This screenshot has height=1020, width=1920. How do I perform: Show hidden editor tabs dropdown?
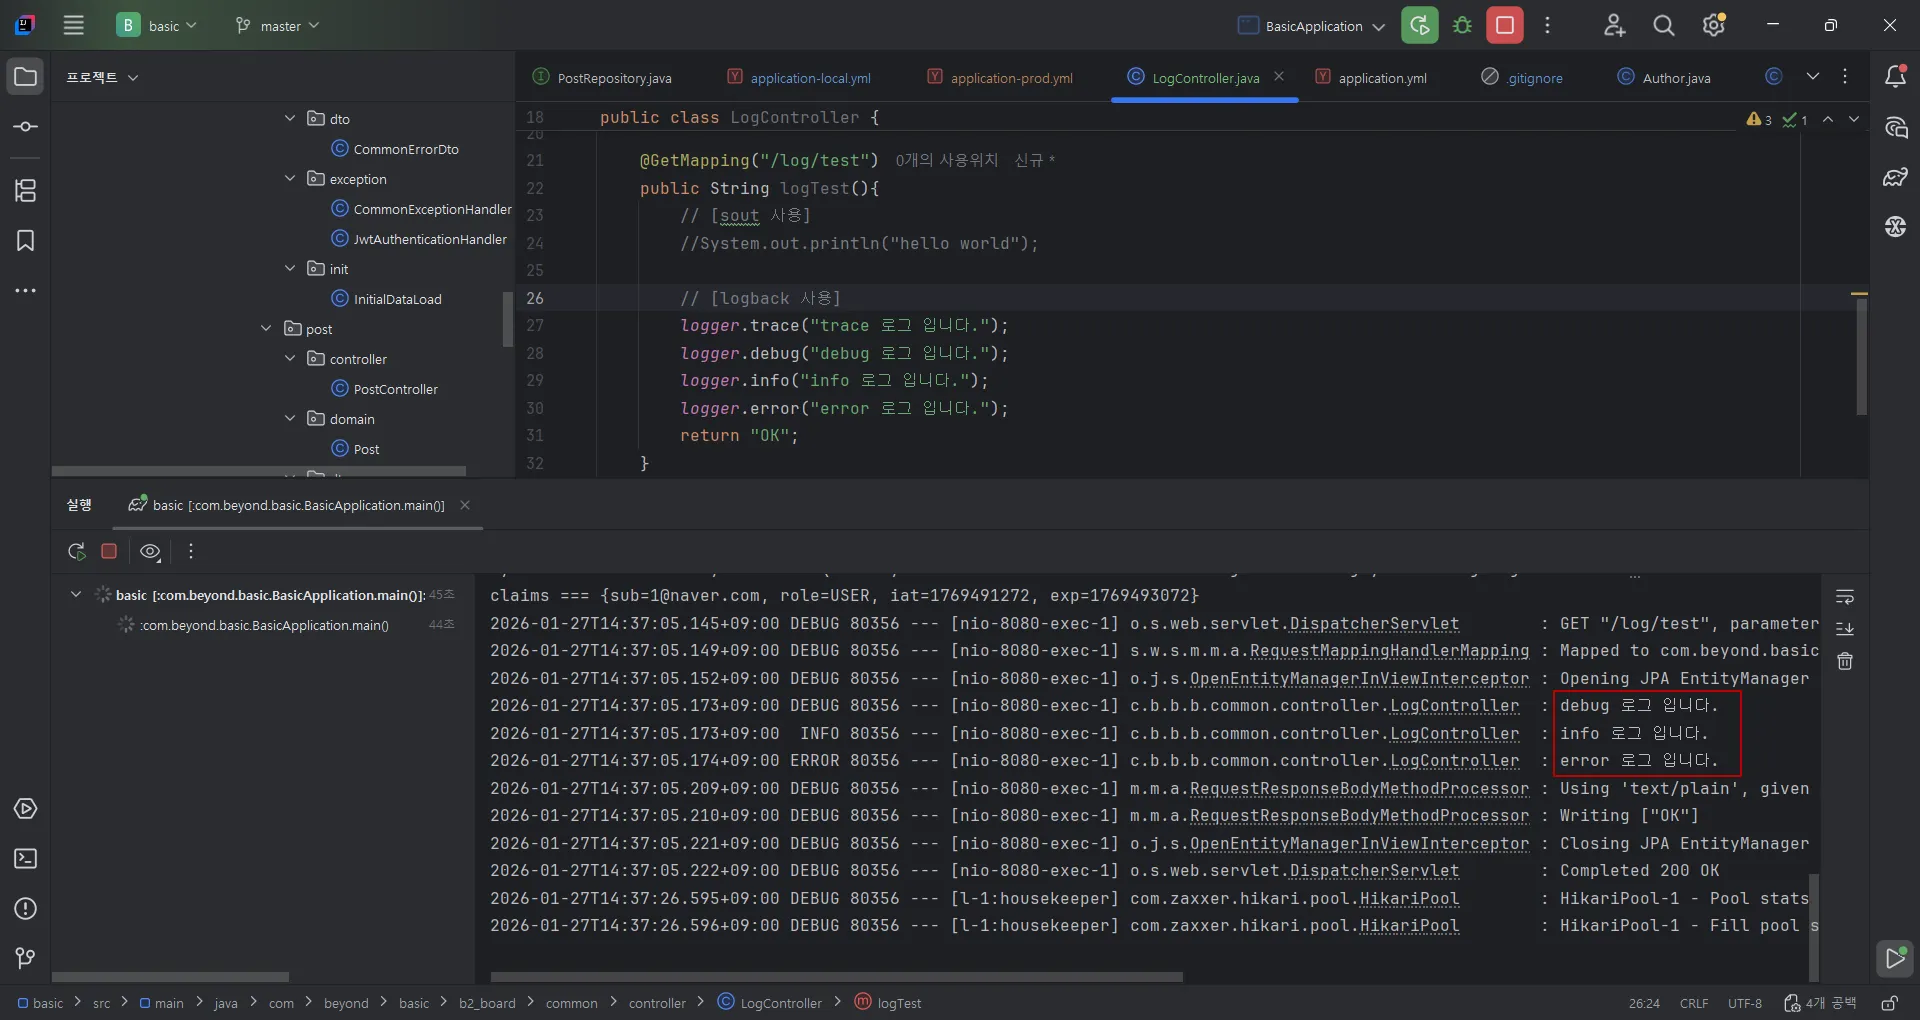click(x=1812, y=77)
